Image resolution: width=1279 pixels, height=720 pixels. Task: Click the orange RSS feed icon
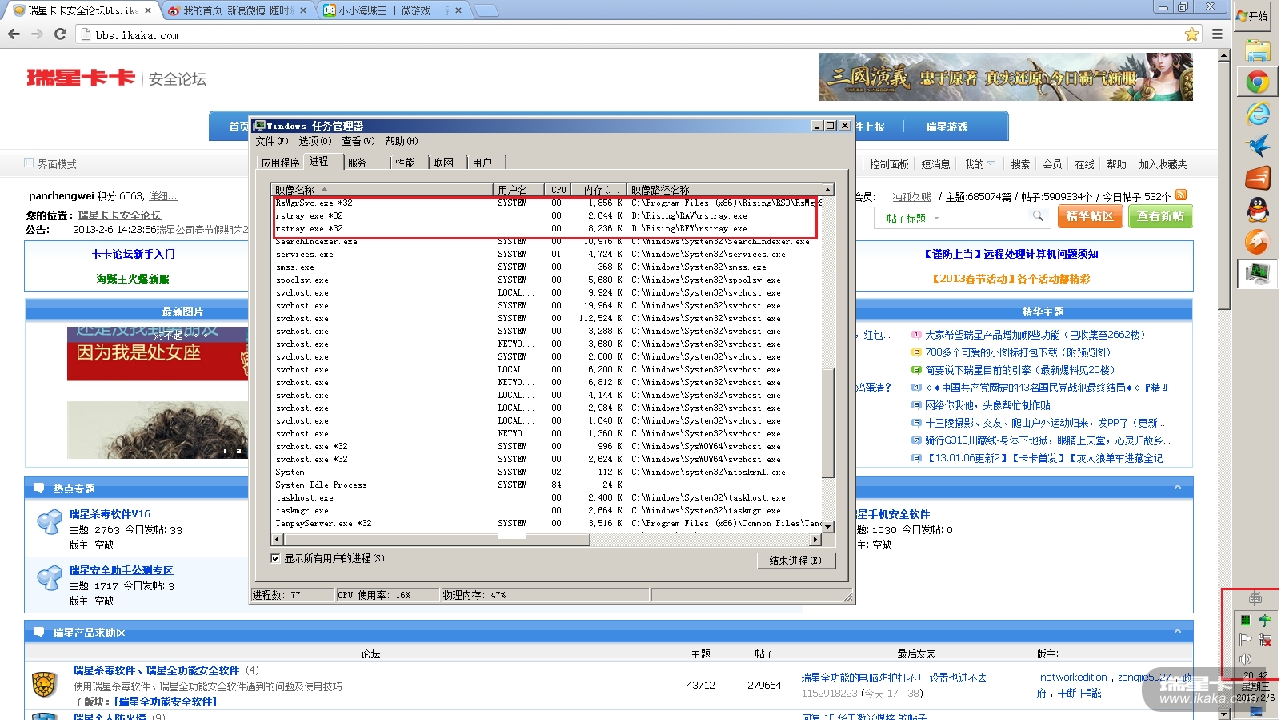[x=1181, y=195]
